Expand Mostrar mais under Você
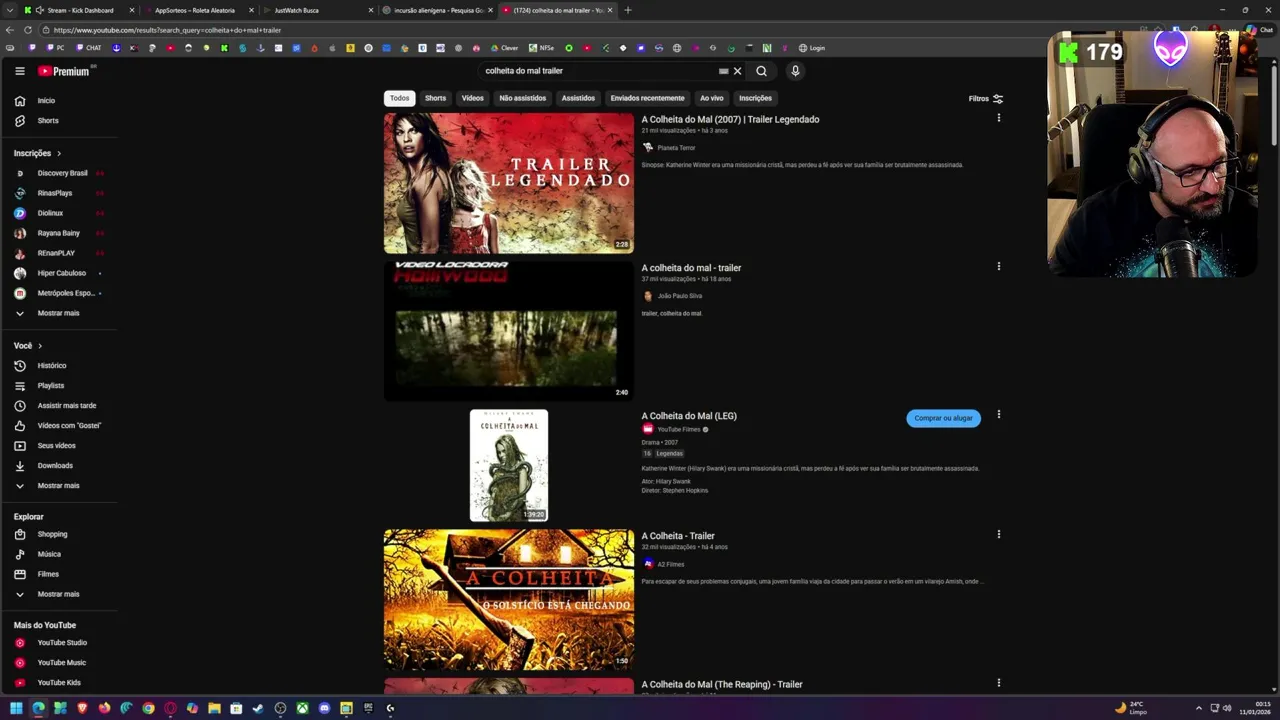Screen dimensions: 1280x720 point(58,485)
